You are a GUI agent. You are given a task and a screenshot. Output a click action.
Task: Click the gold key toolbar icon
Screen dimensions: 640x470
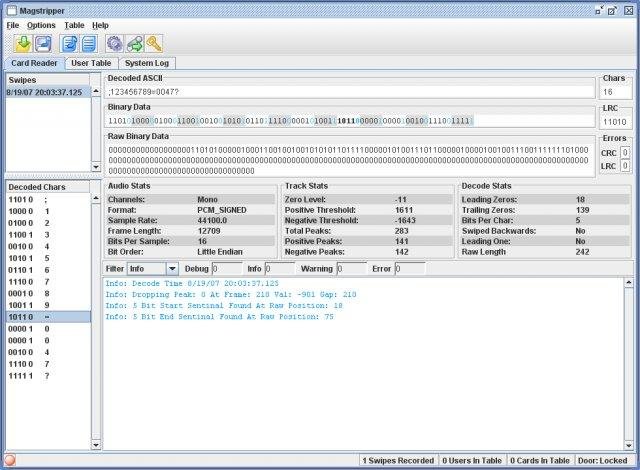[x=153, y=44]
